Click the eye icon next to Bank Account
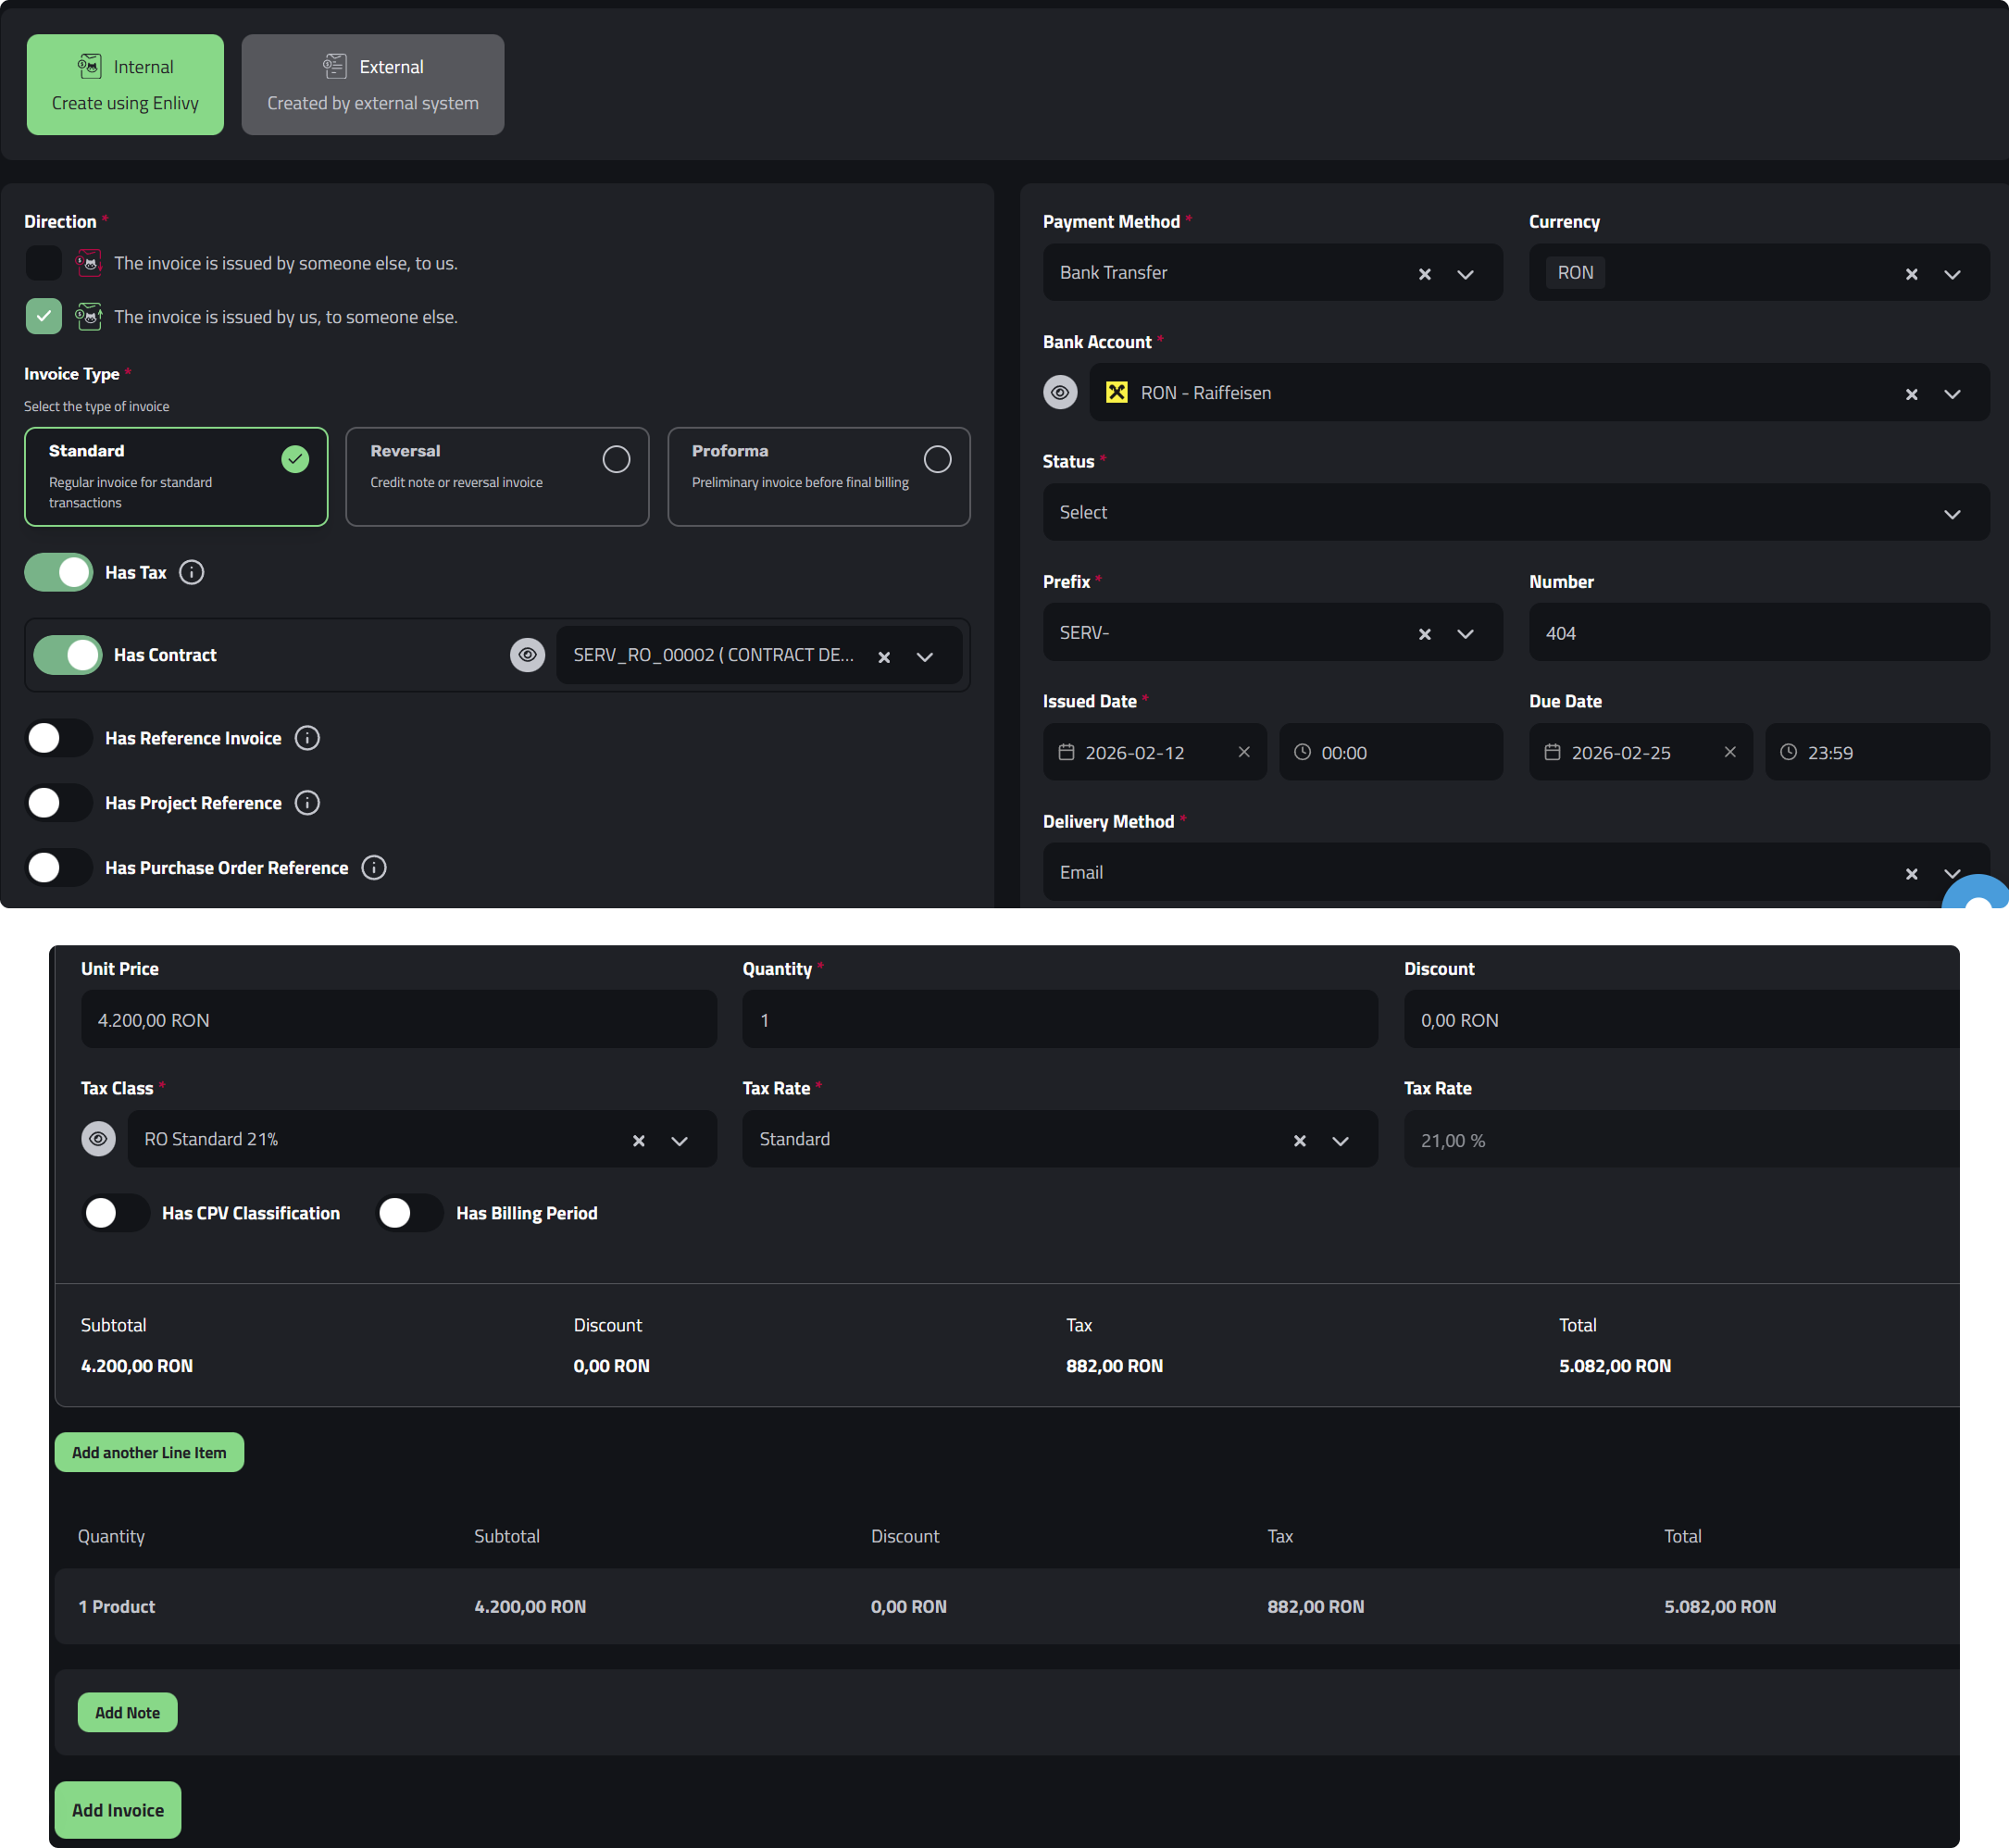Image resolution: width=2009 pixels, height=1848 pixels. click(1060, 392)
